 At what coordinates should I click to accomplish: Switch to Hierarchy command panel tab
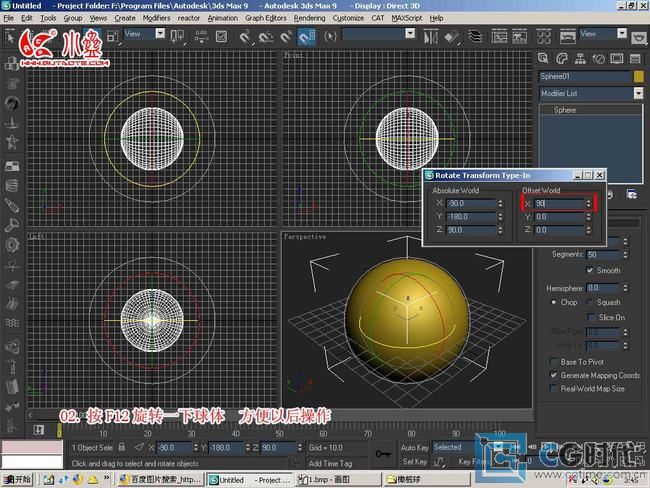click(580, 58)
